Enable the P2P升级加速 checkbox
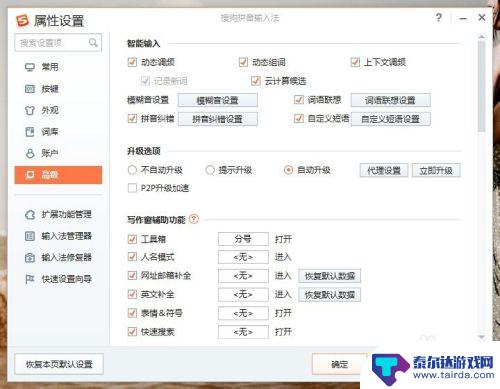Image resolution: width=500 pixels, height=389 pixels. [x=132, y=188]
